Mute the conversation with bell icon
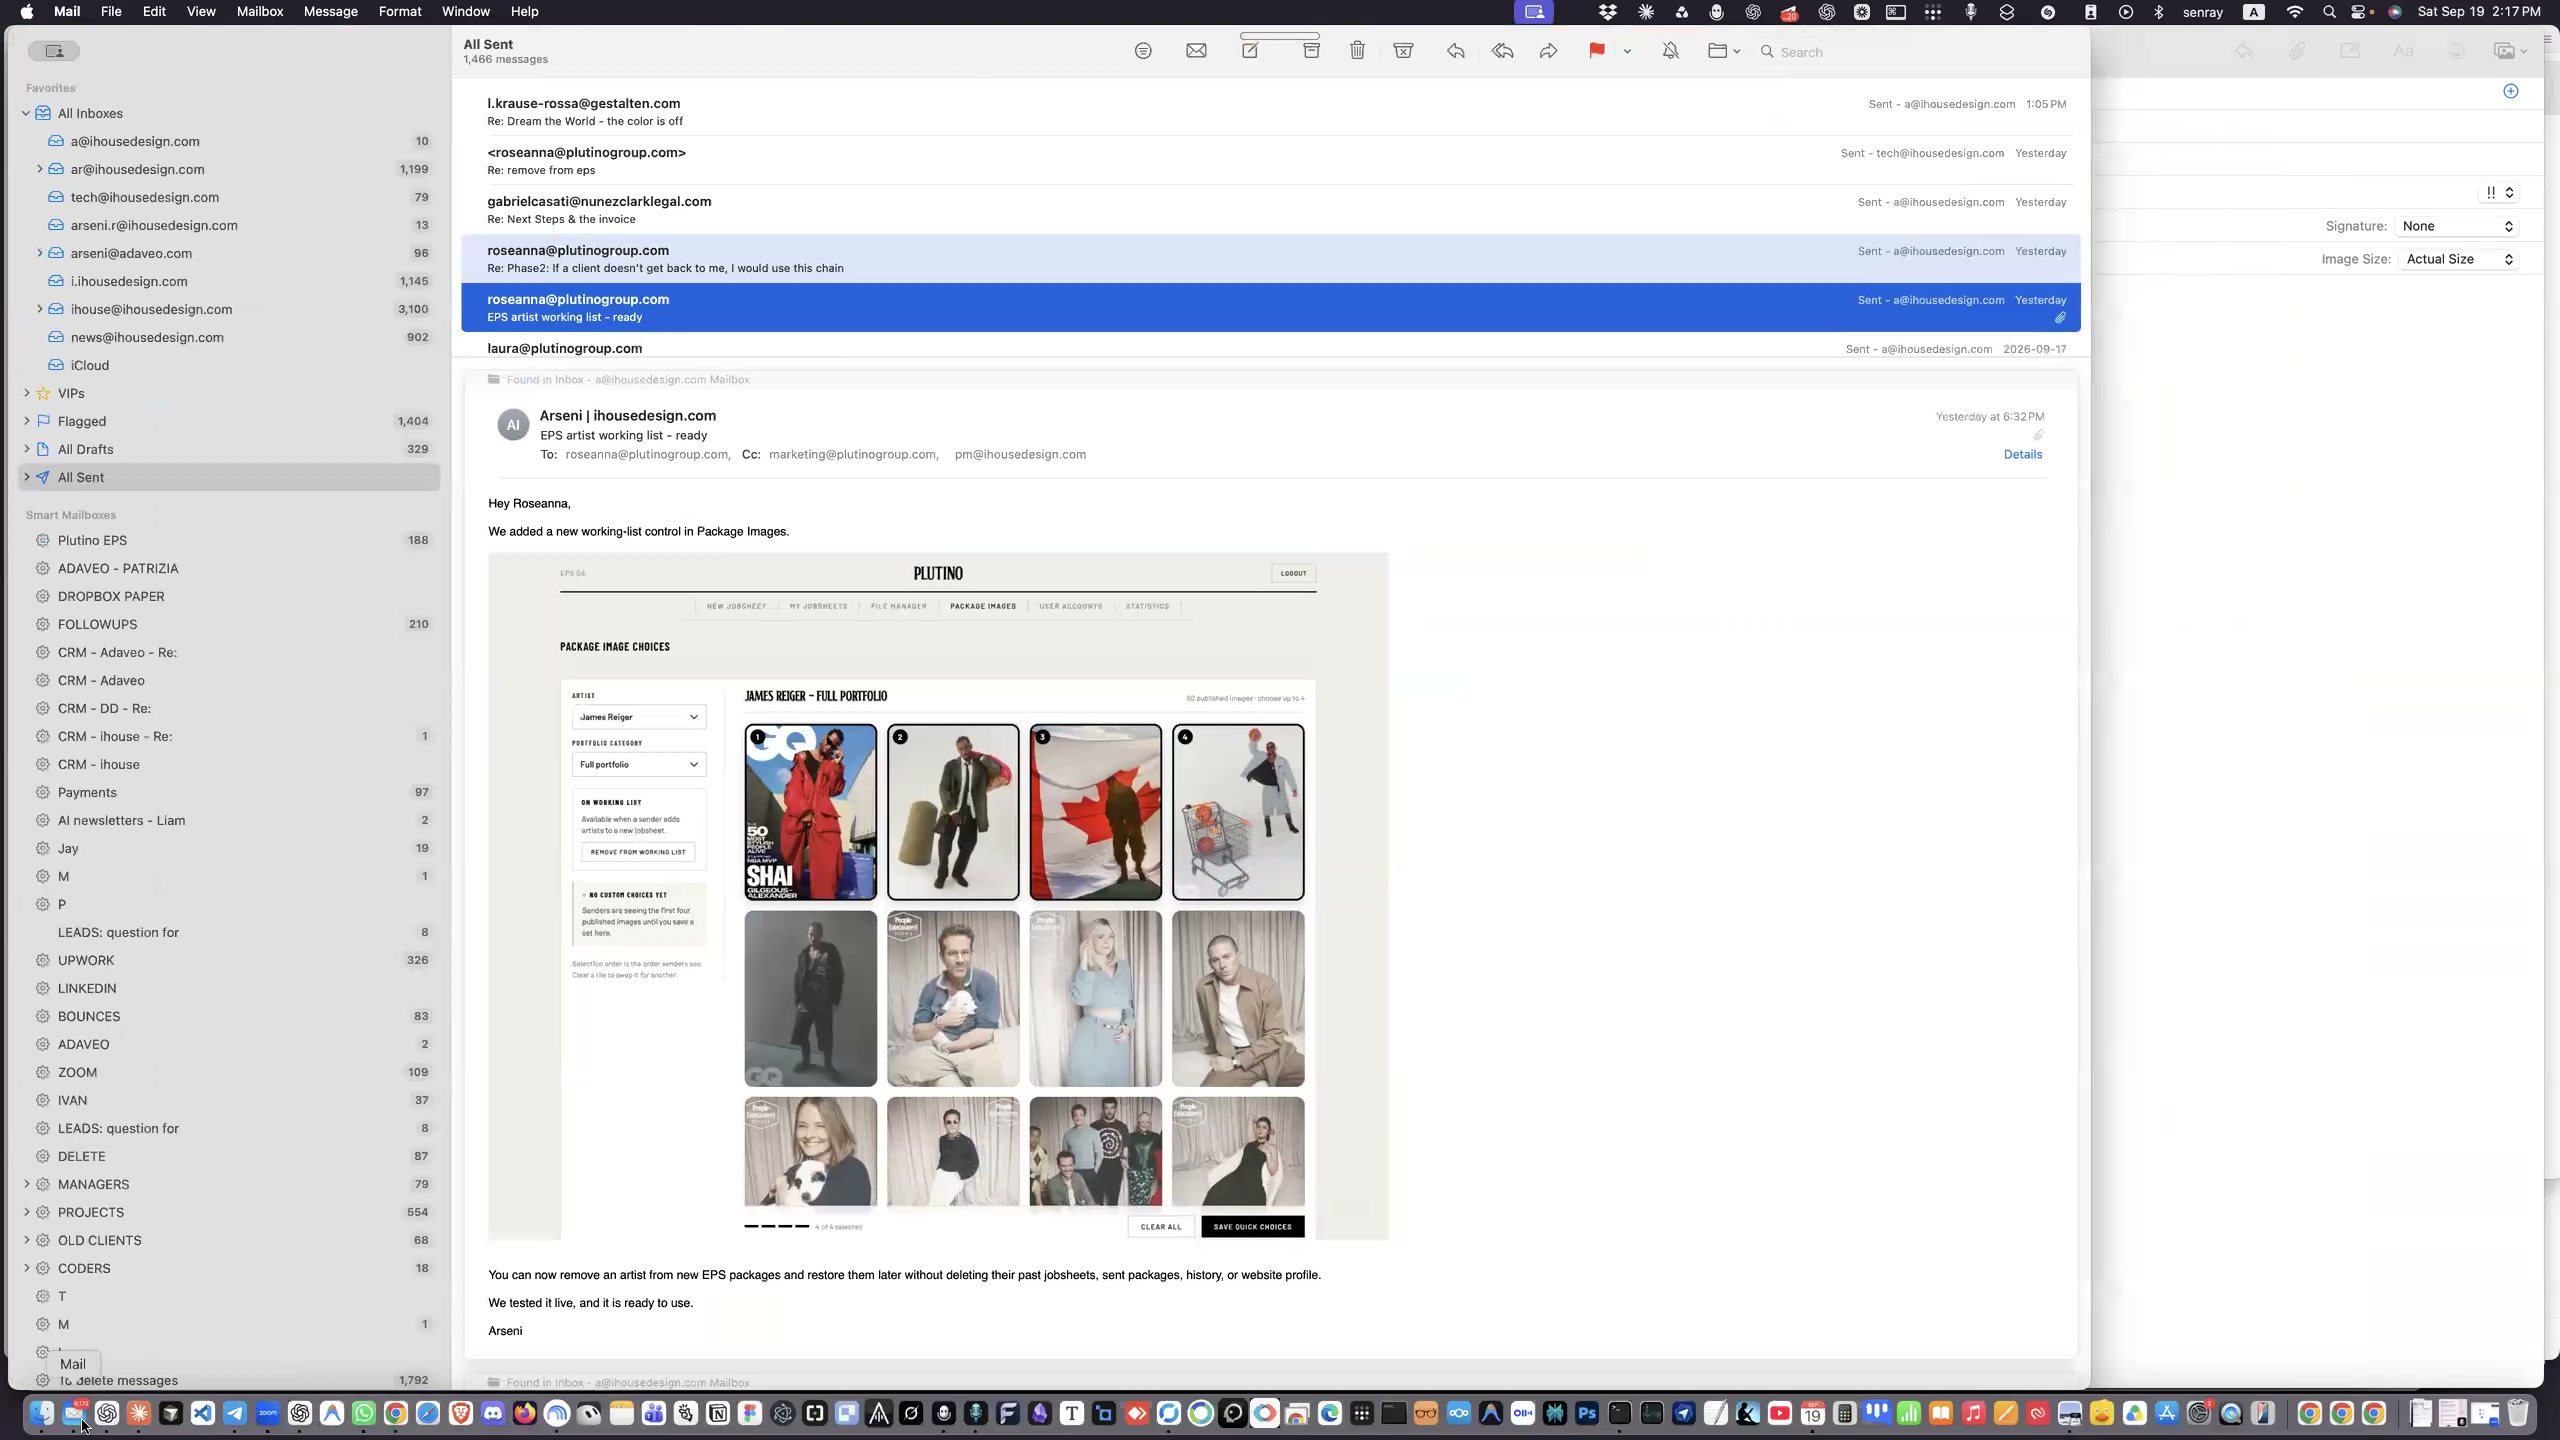 (x=1670, y=51)
